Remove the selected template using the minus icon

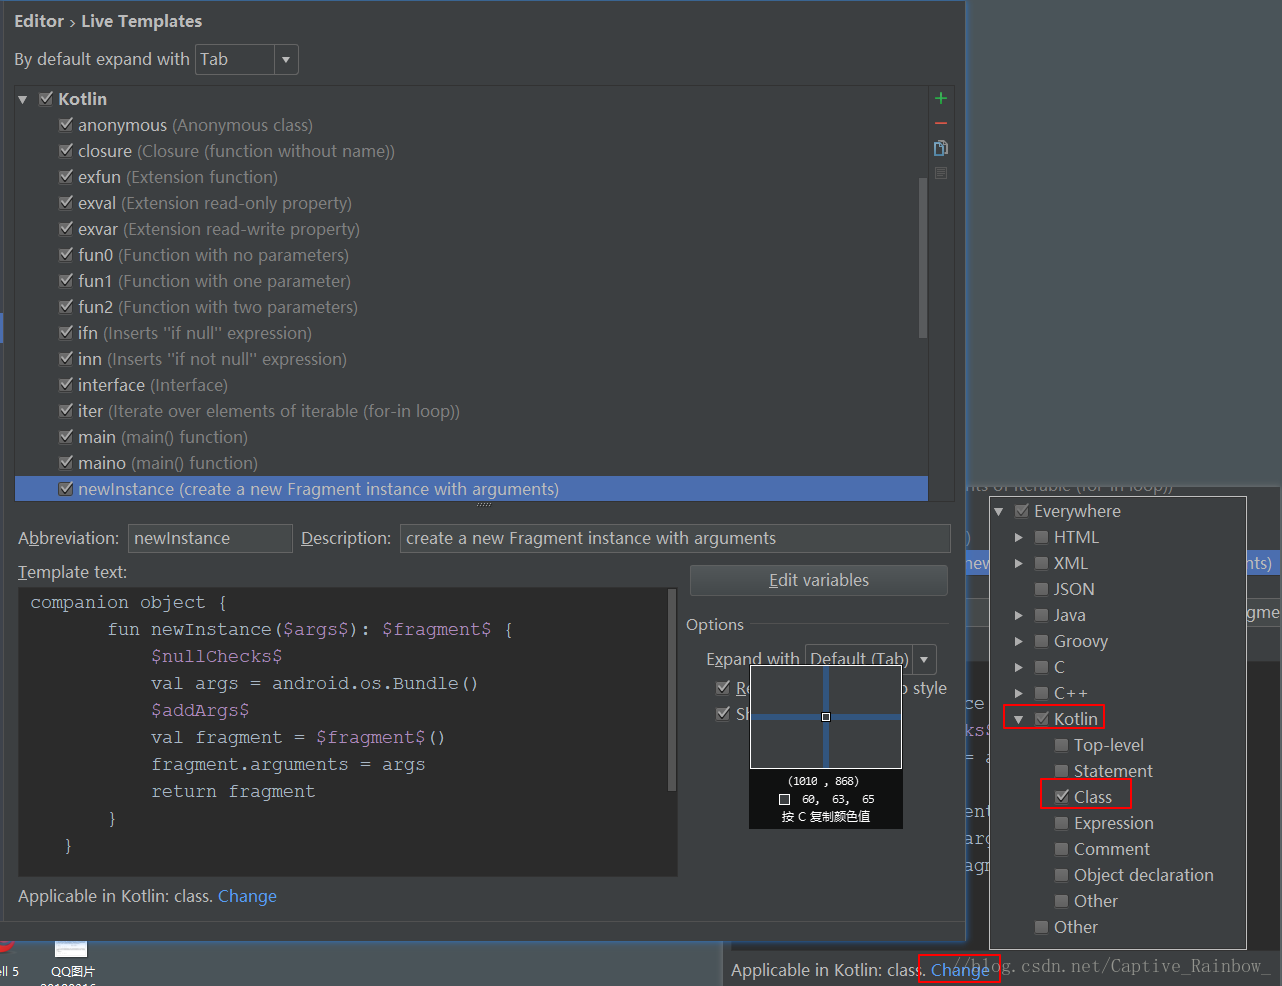[x=940, y=123]
